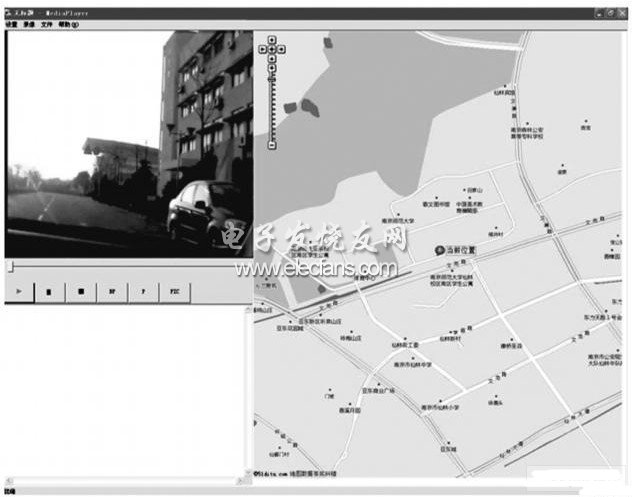Open the Help (帮助) menu
This screenshot has height=497, width=633.
click(x=67, y=23)
